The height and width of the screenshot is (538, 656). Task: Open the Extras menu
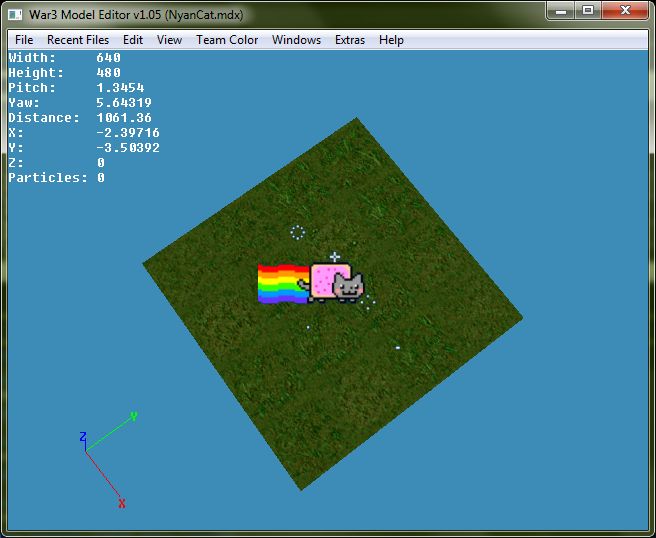click(x=350, y=40)
